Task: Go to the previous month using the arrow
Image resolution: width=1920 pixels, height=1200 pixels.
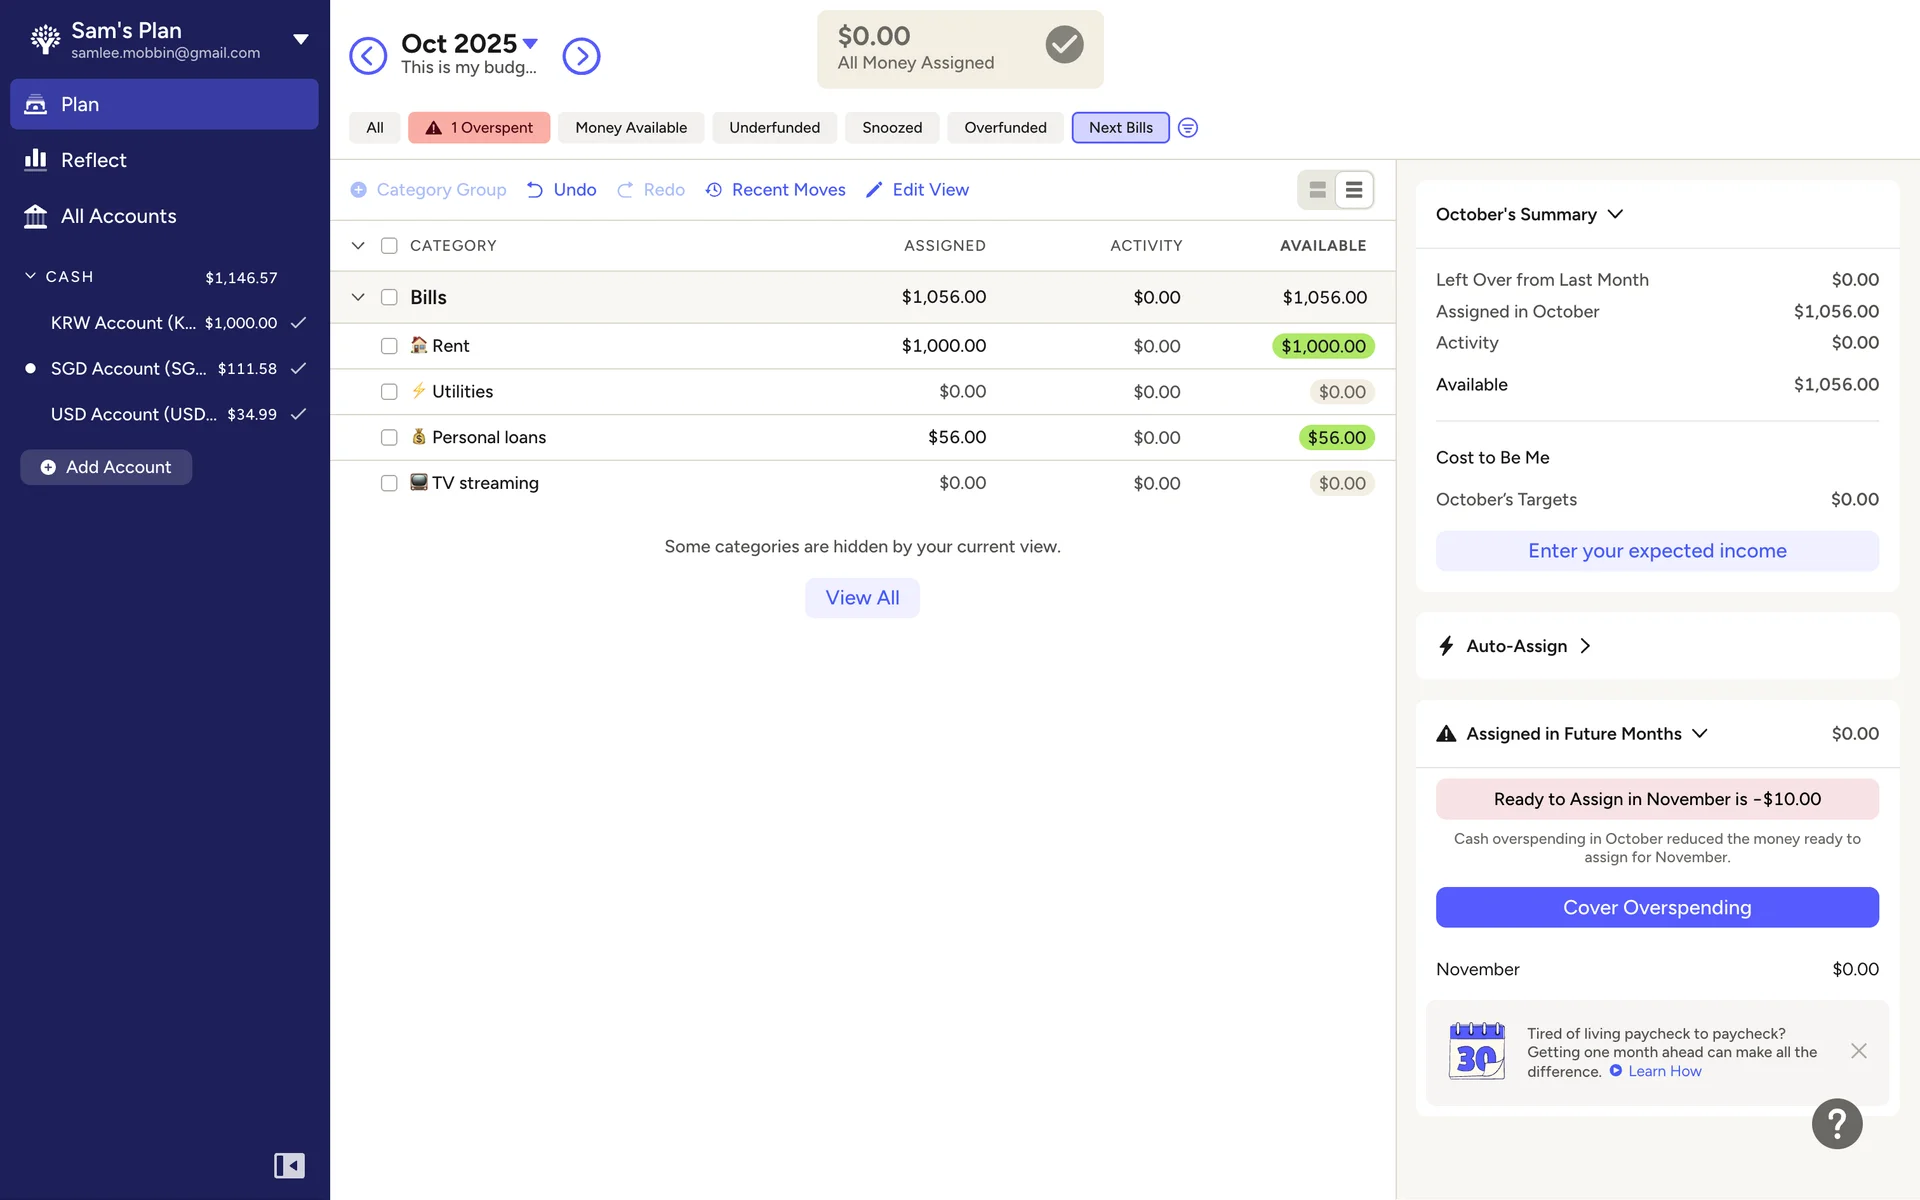Action: click(x=368, y=56)
